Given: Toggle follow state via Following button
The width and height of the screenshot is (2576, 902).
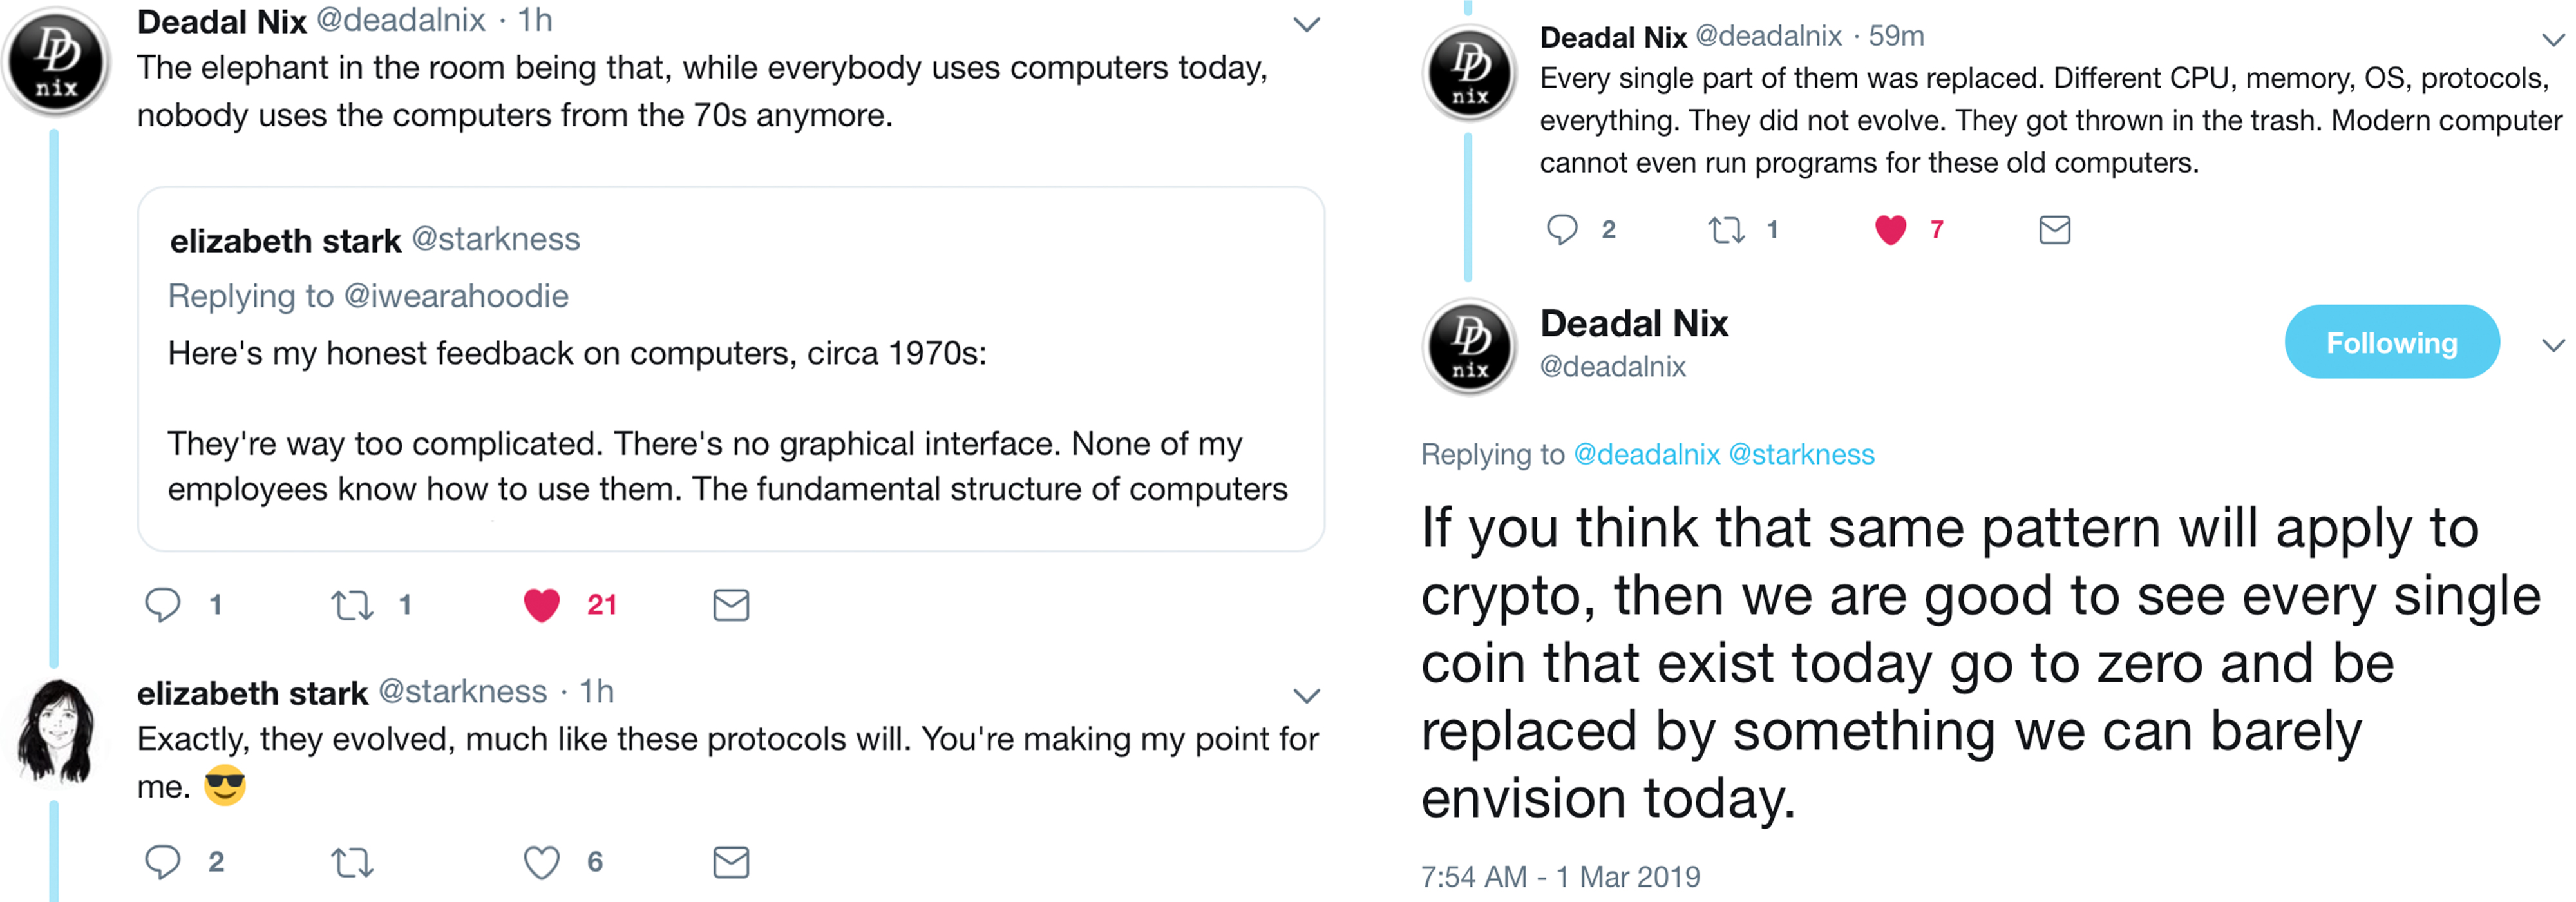Looking at the screenshot, I should 2392,342.
